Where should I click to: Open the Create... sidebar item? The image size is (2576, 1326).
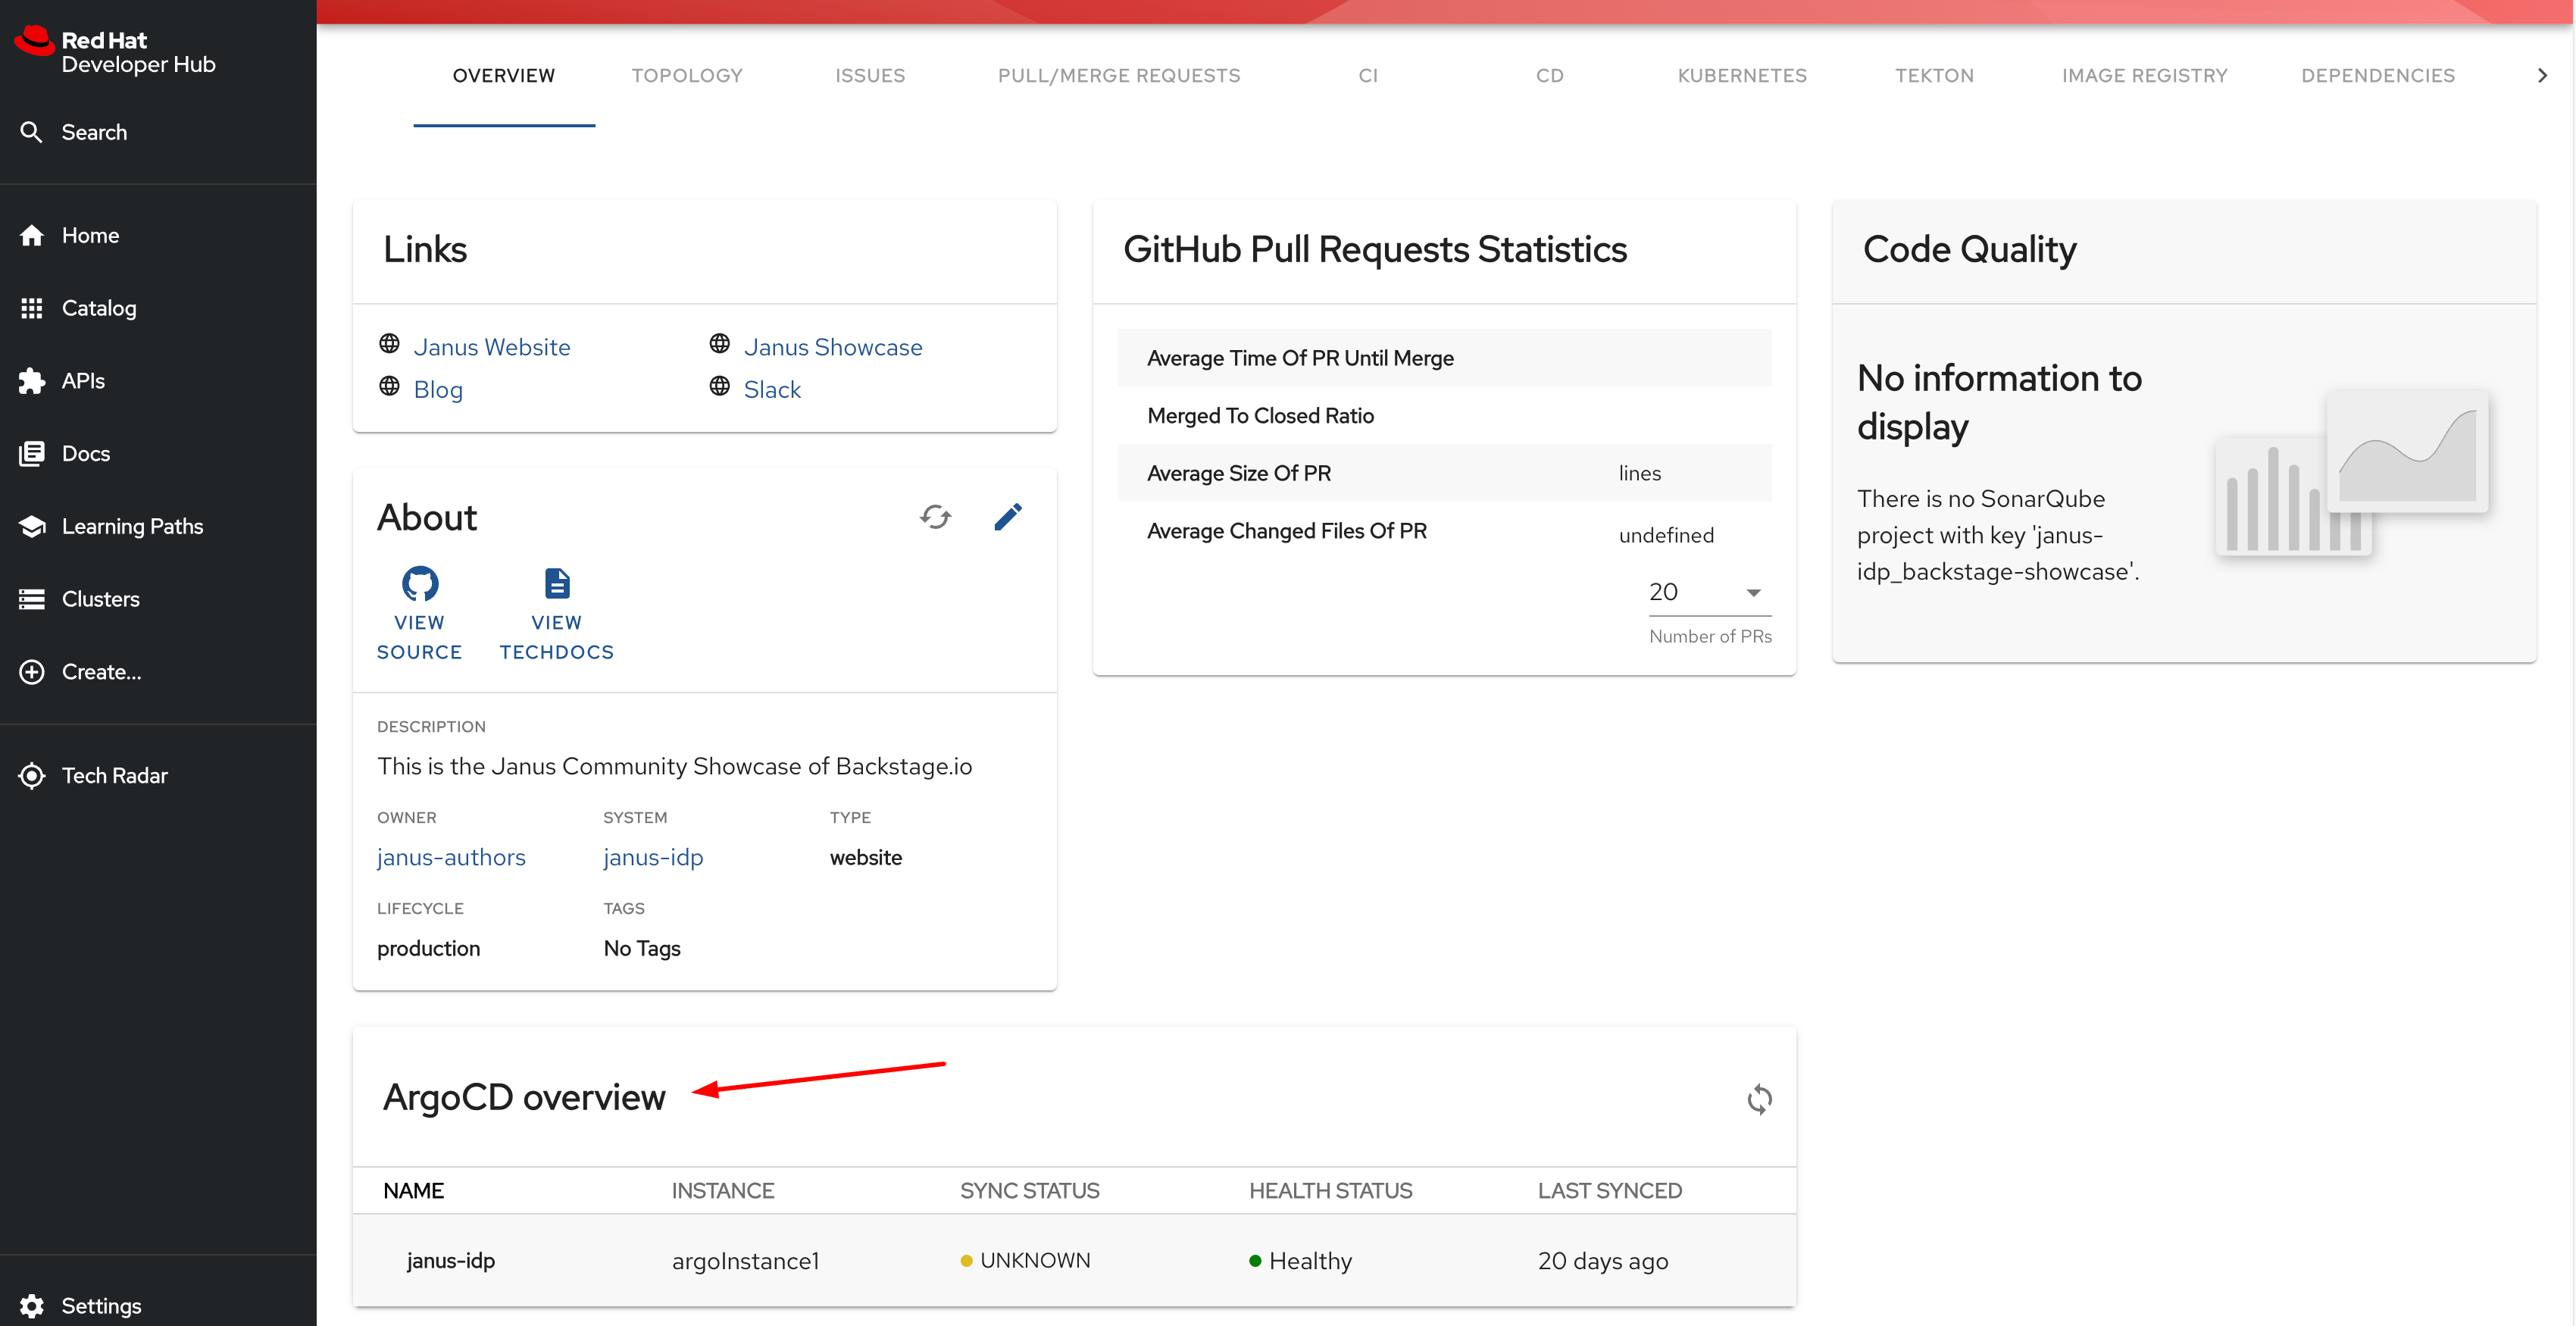(x=100, y=672)
